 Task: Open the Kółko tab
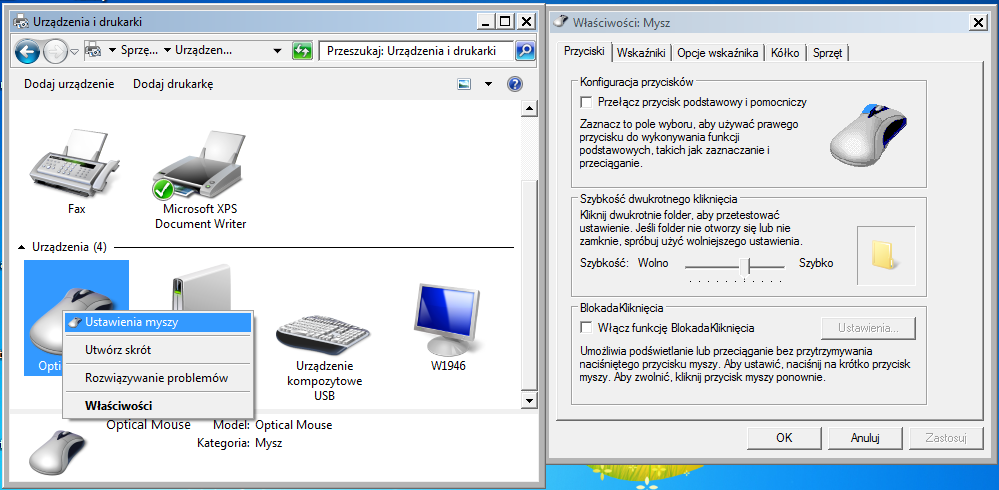pyautogui.click(x=785, y=53)
